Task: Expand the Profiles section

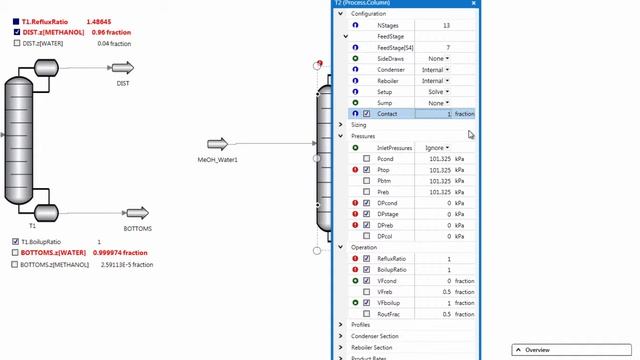Action: pos(340,324)
